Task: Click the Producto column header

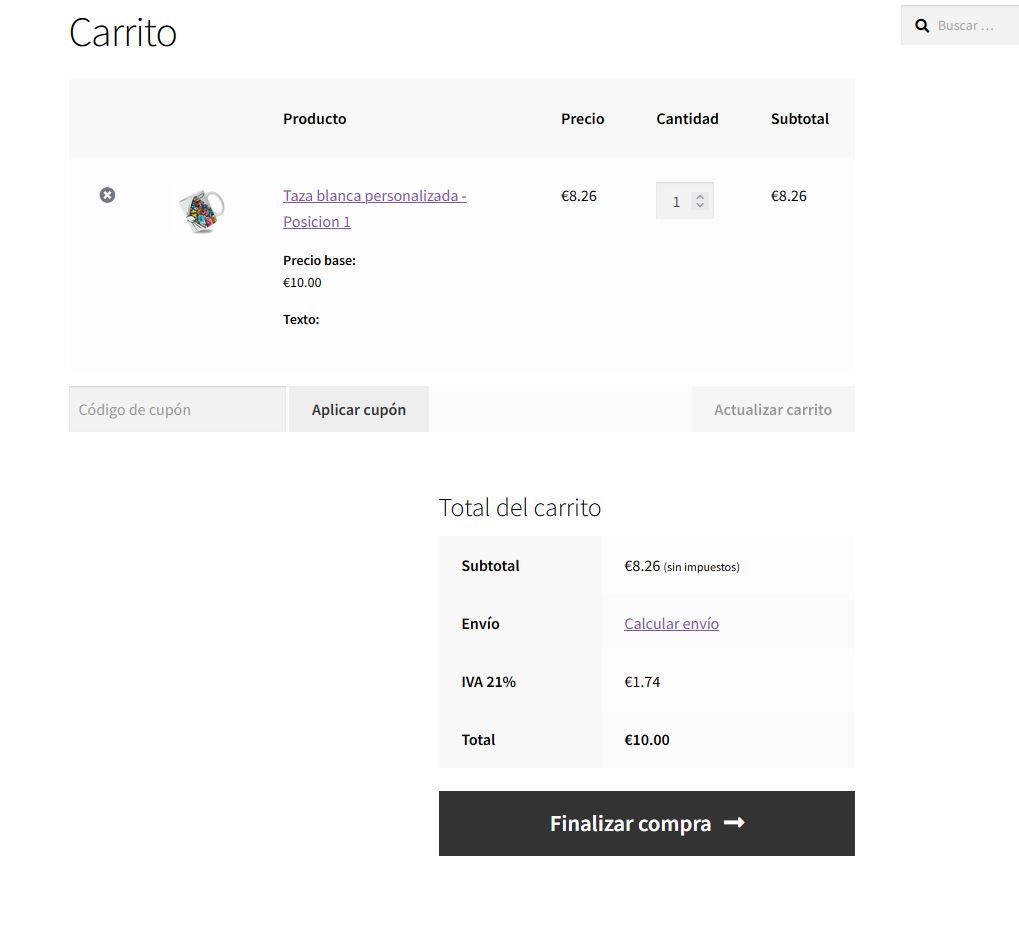Action: click(315, 119)
